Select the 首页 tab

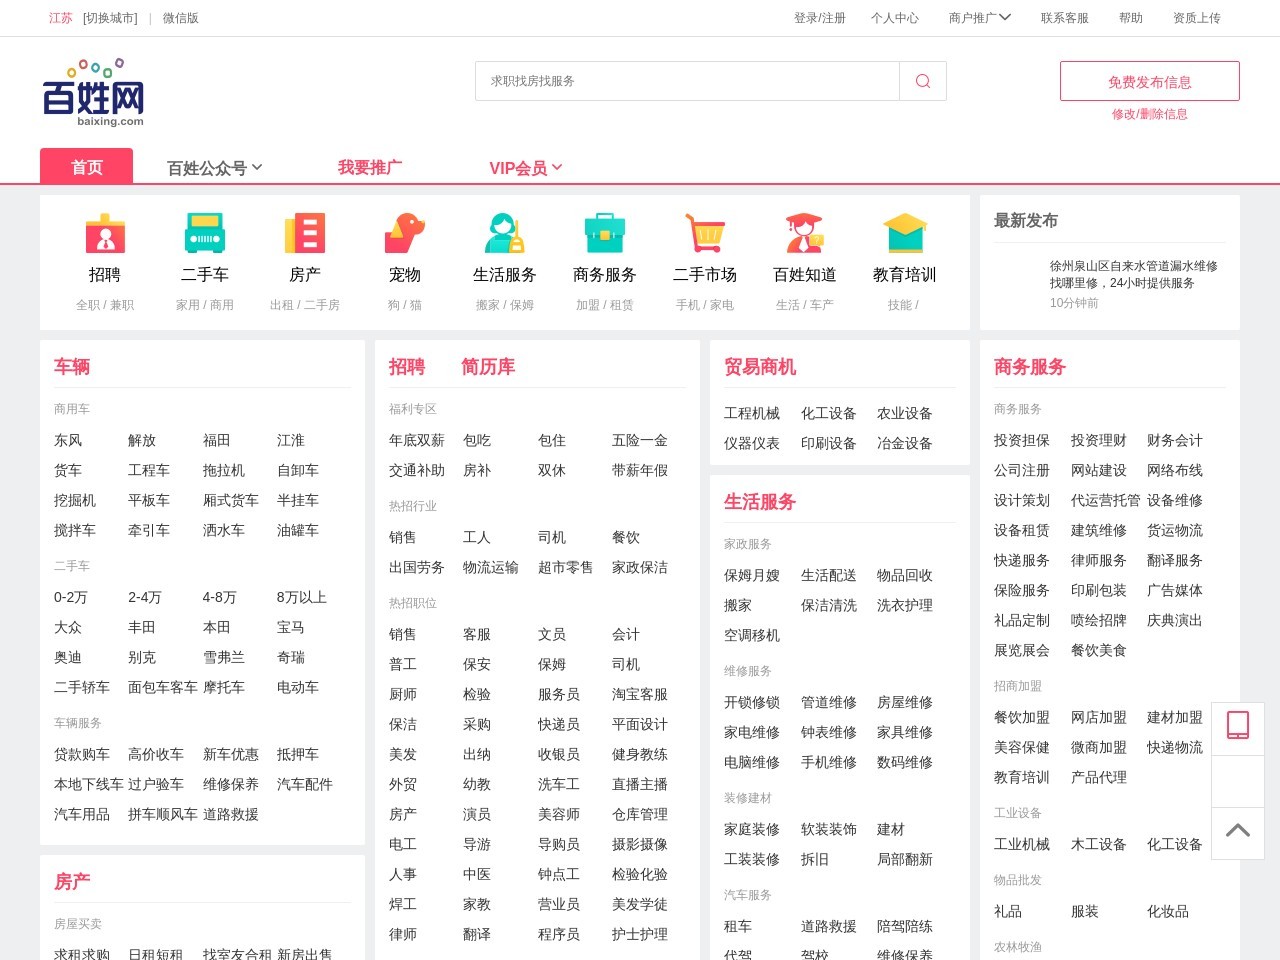pyautogui.click(x=87, y=166)
